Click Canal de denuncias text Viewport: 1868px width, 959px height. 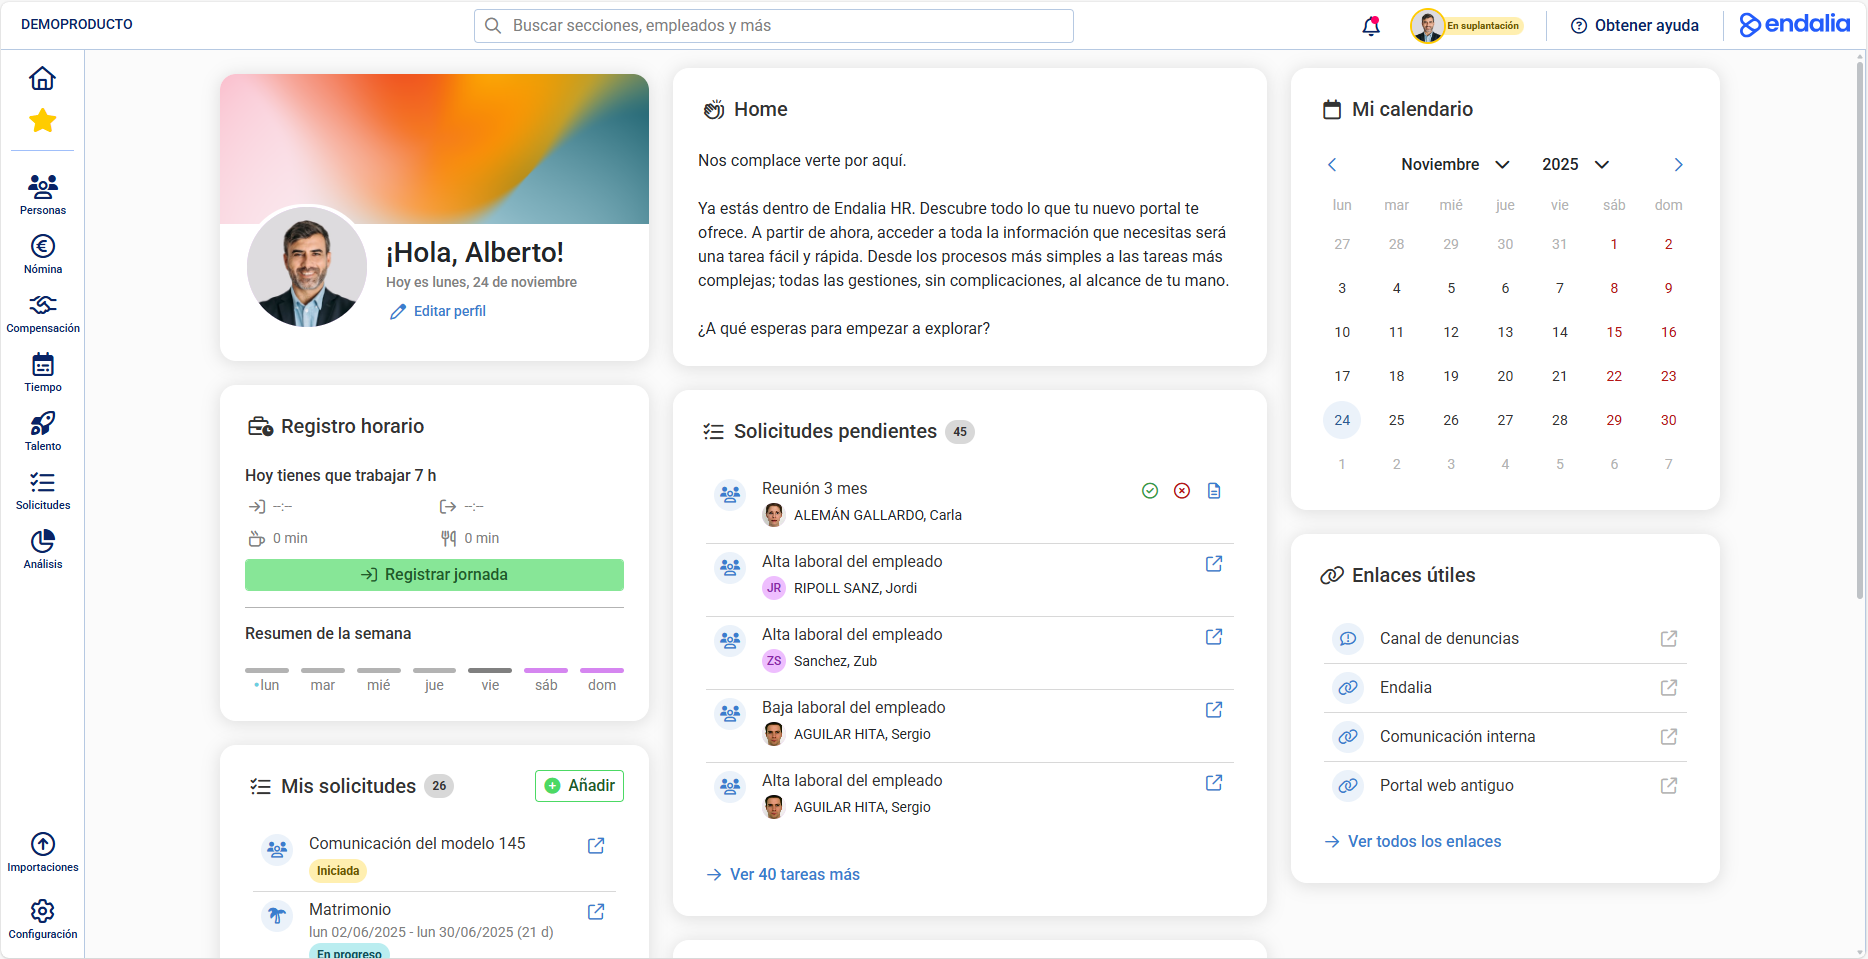(x=1449, y=639)
